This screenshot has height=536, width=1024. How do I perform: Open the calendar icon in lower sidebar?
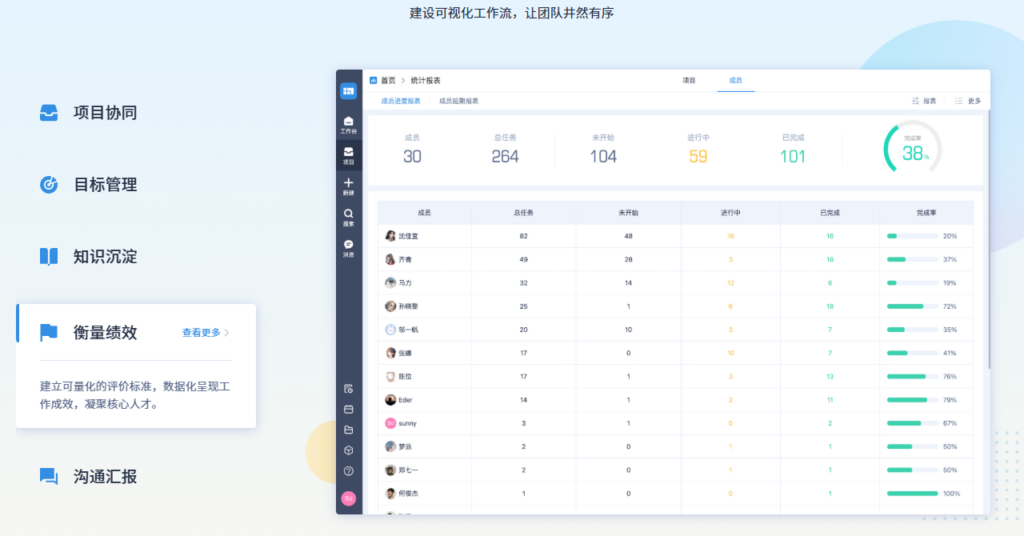pos(349,409)
